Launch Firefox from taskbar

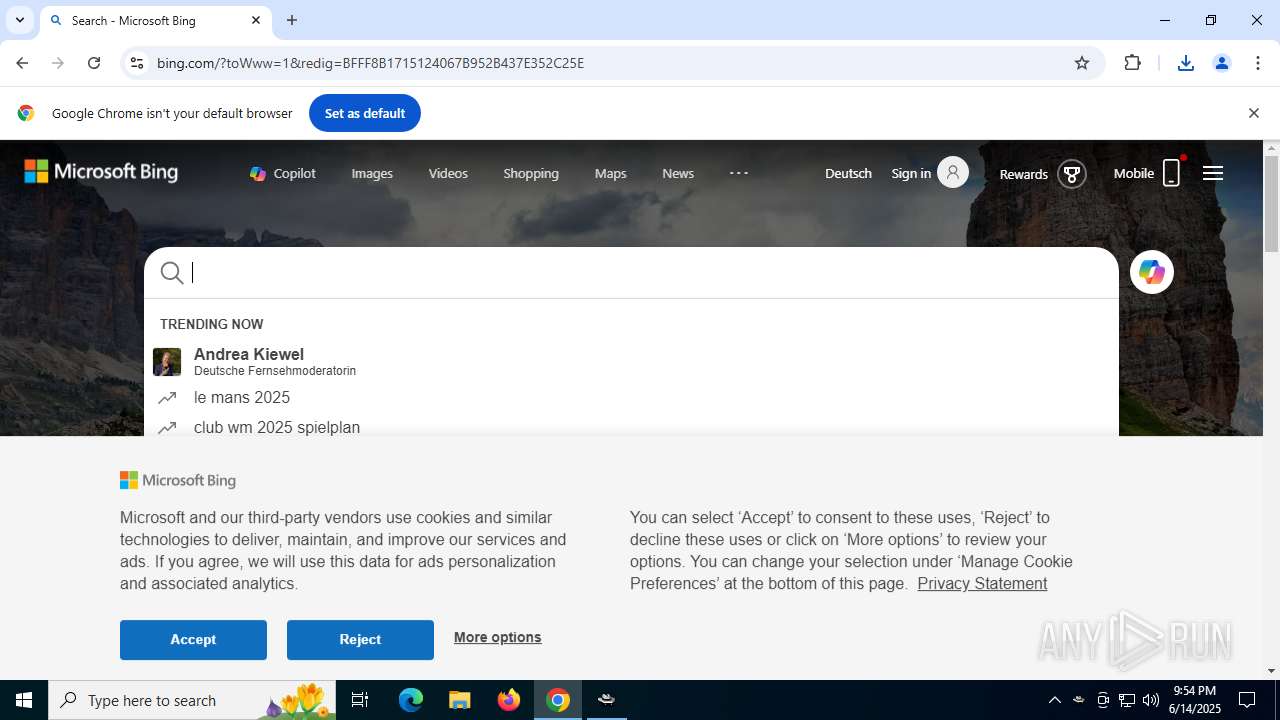509,700
